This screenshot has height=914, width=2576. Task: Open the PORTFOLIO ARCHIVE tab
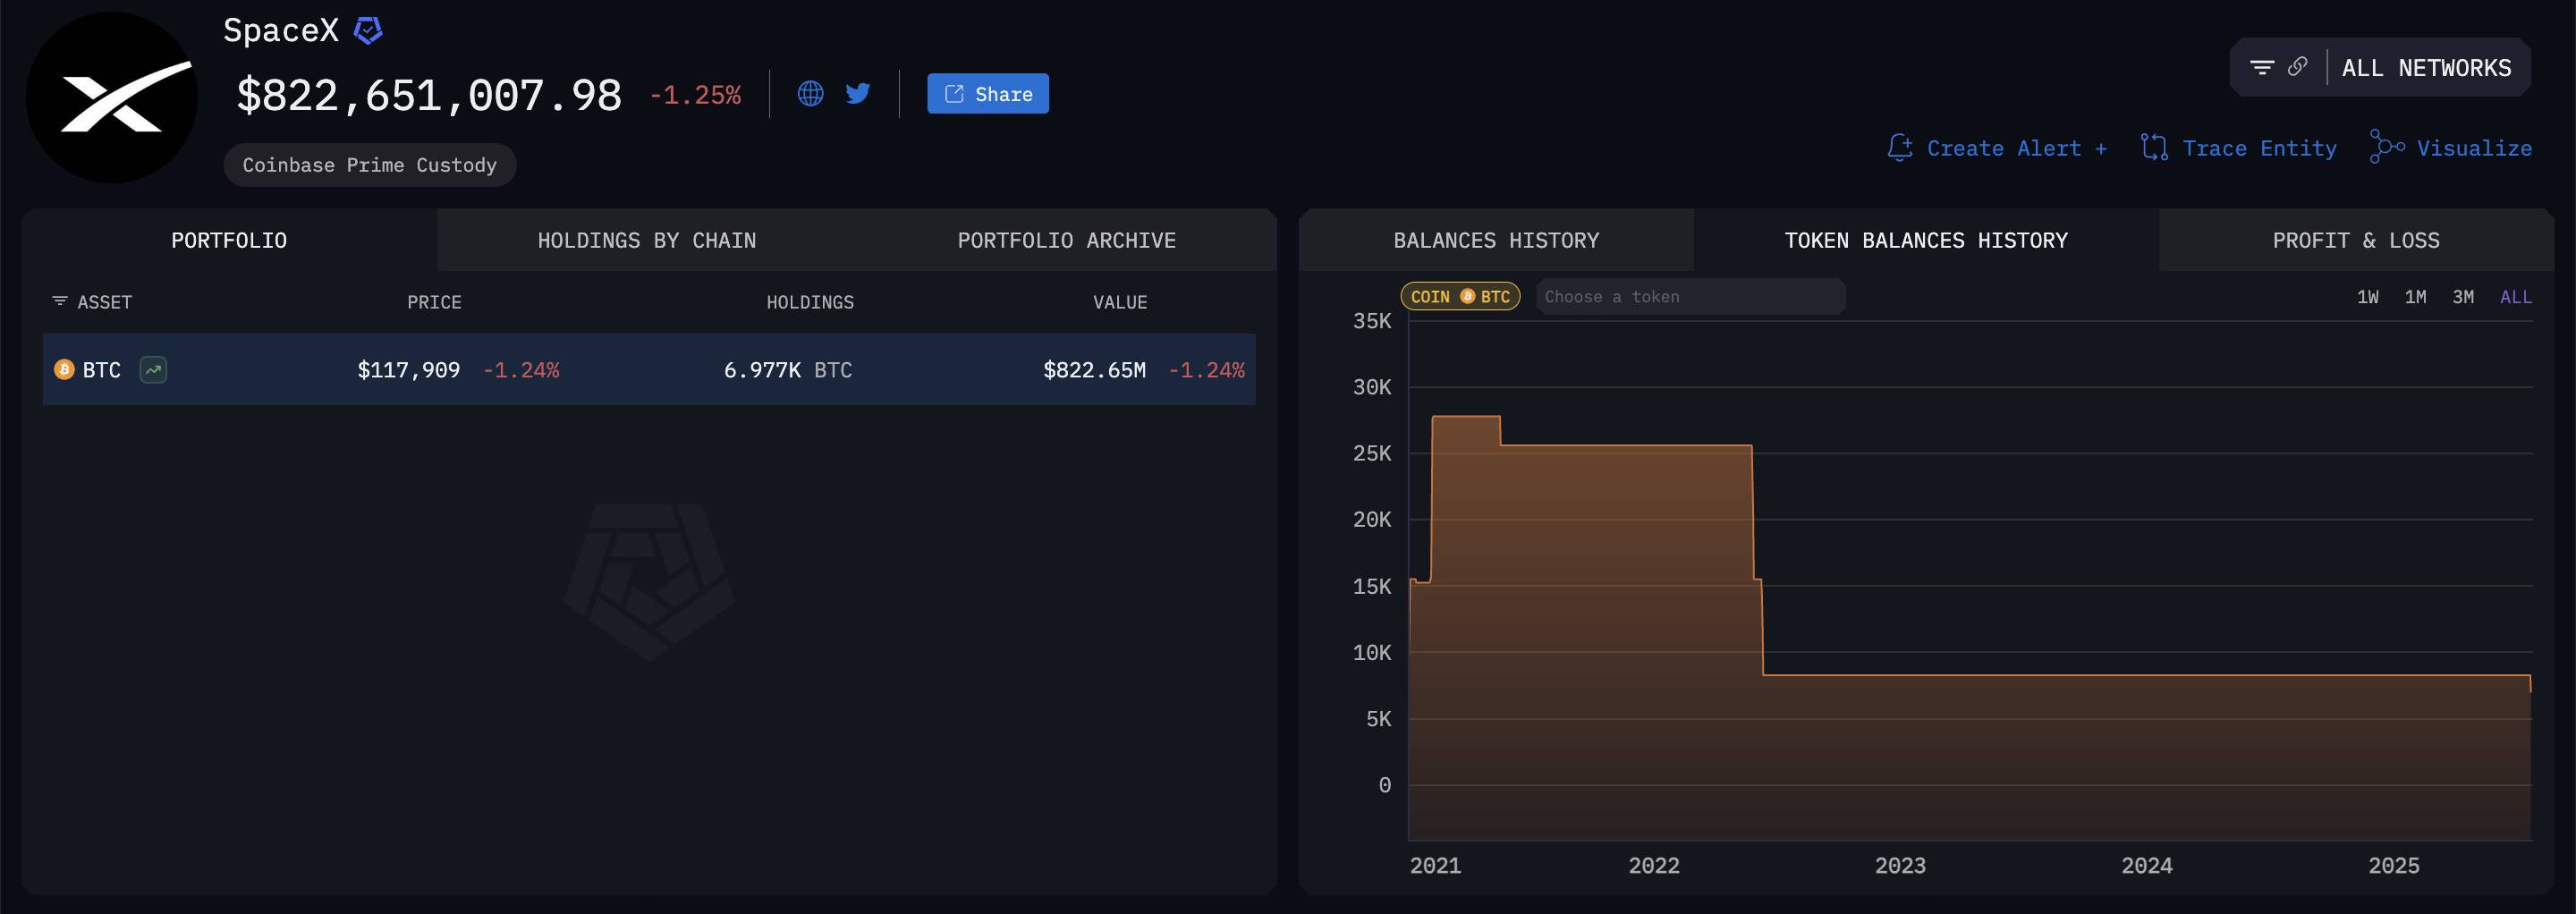click(x=1067, y=240)
